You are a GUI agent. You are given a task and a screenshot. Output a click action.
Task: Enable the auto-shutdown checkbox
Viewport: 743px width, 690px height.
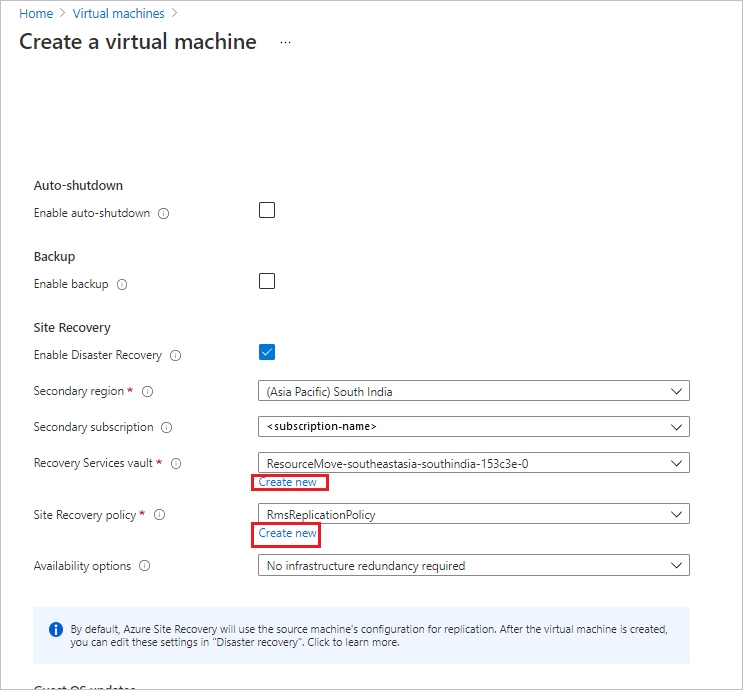point(267,210)
